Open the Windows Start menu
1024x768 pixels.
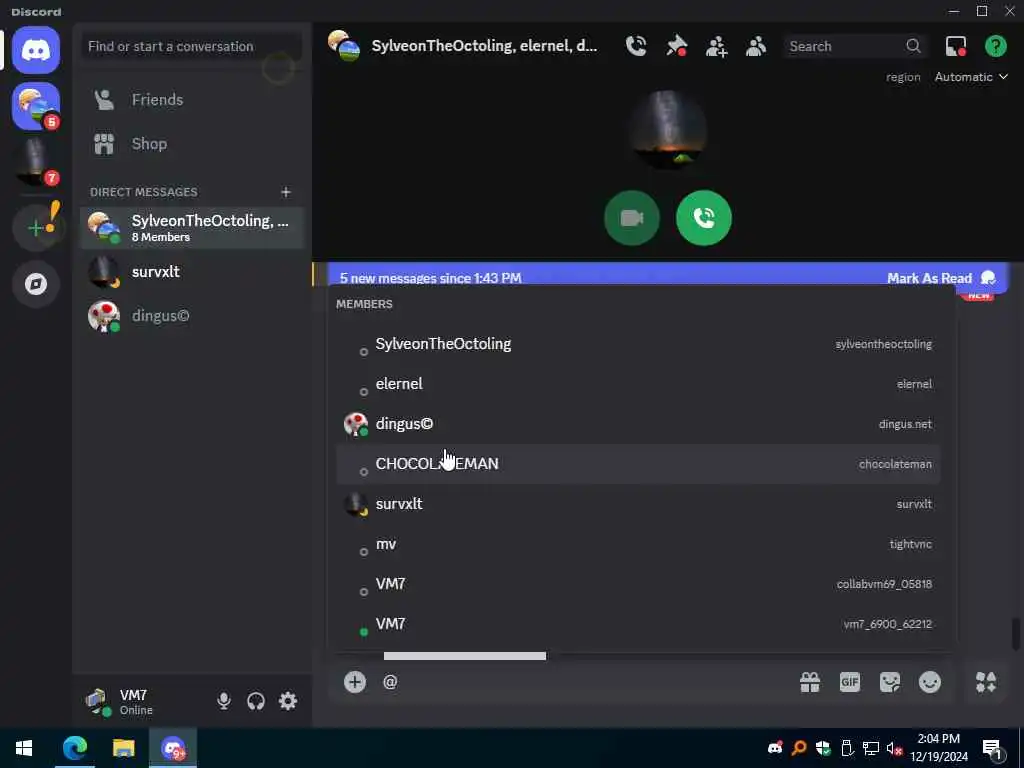coord(24,748)
